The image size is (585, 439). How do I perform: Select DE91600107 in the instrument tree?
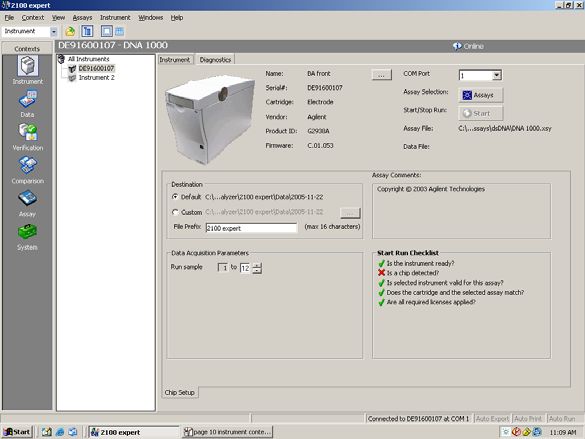96,68
